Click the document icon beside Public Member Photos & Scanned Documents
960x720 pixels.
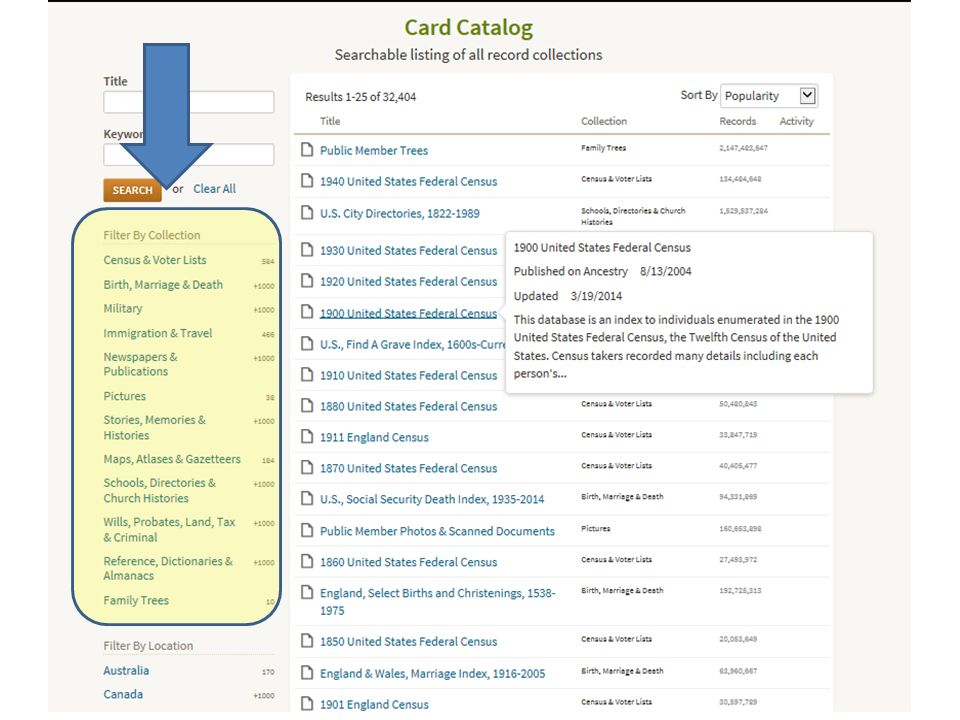[307, 530]
